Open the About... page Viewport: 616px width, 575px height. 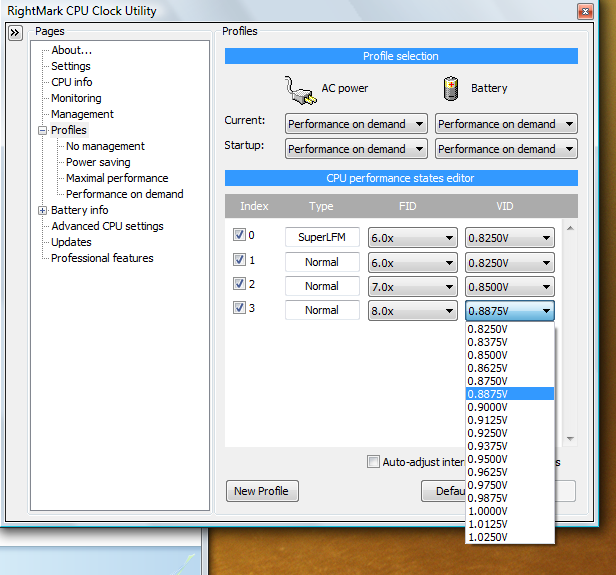72,50
